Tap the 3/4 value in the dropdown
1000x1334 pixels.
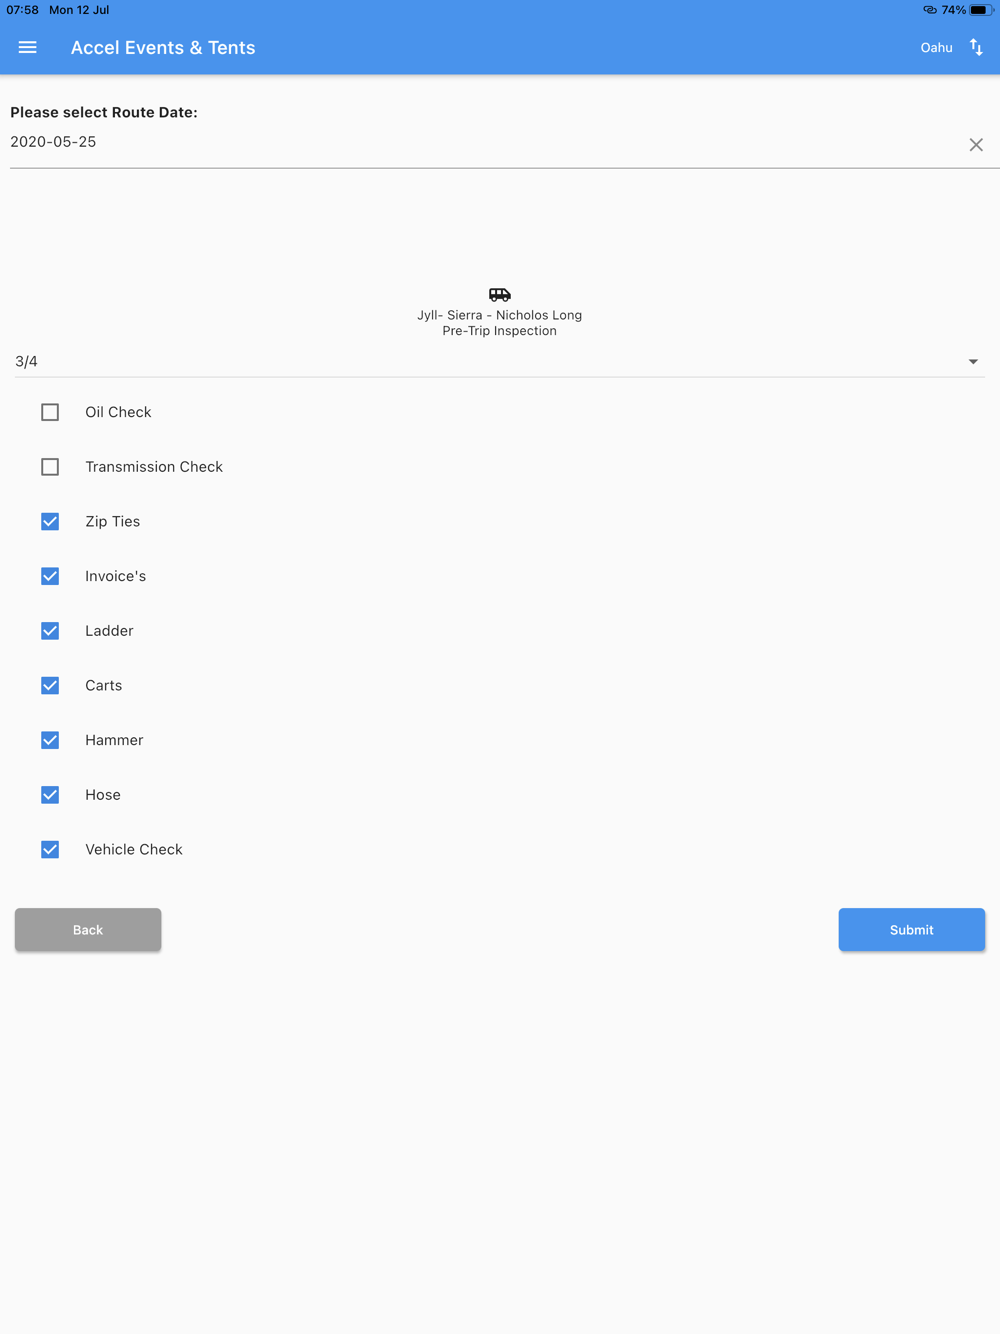pyautogui.click(x=26, y=362)
